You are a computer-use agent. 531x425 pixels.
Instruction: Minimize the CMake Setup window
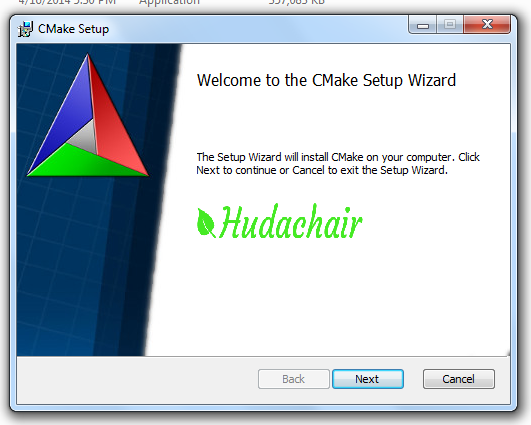pos(423,25)
